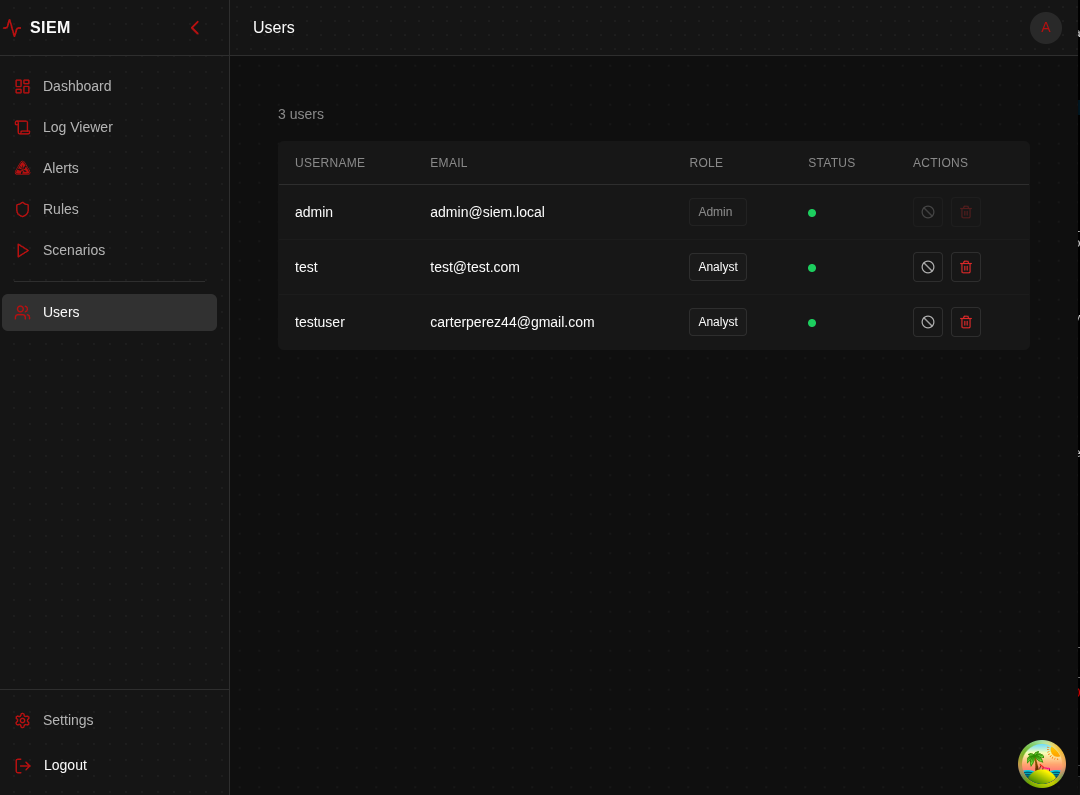This screenshot has width=1080, height=795.
Task: Click the SIEM pulse logo icon
Action: click(12, 28)
